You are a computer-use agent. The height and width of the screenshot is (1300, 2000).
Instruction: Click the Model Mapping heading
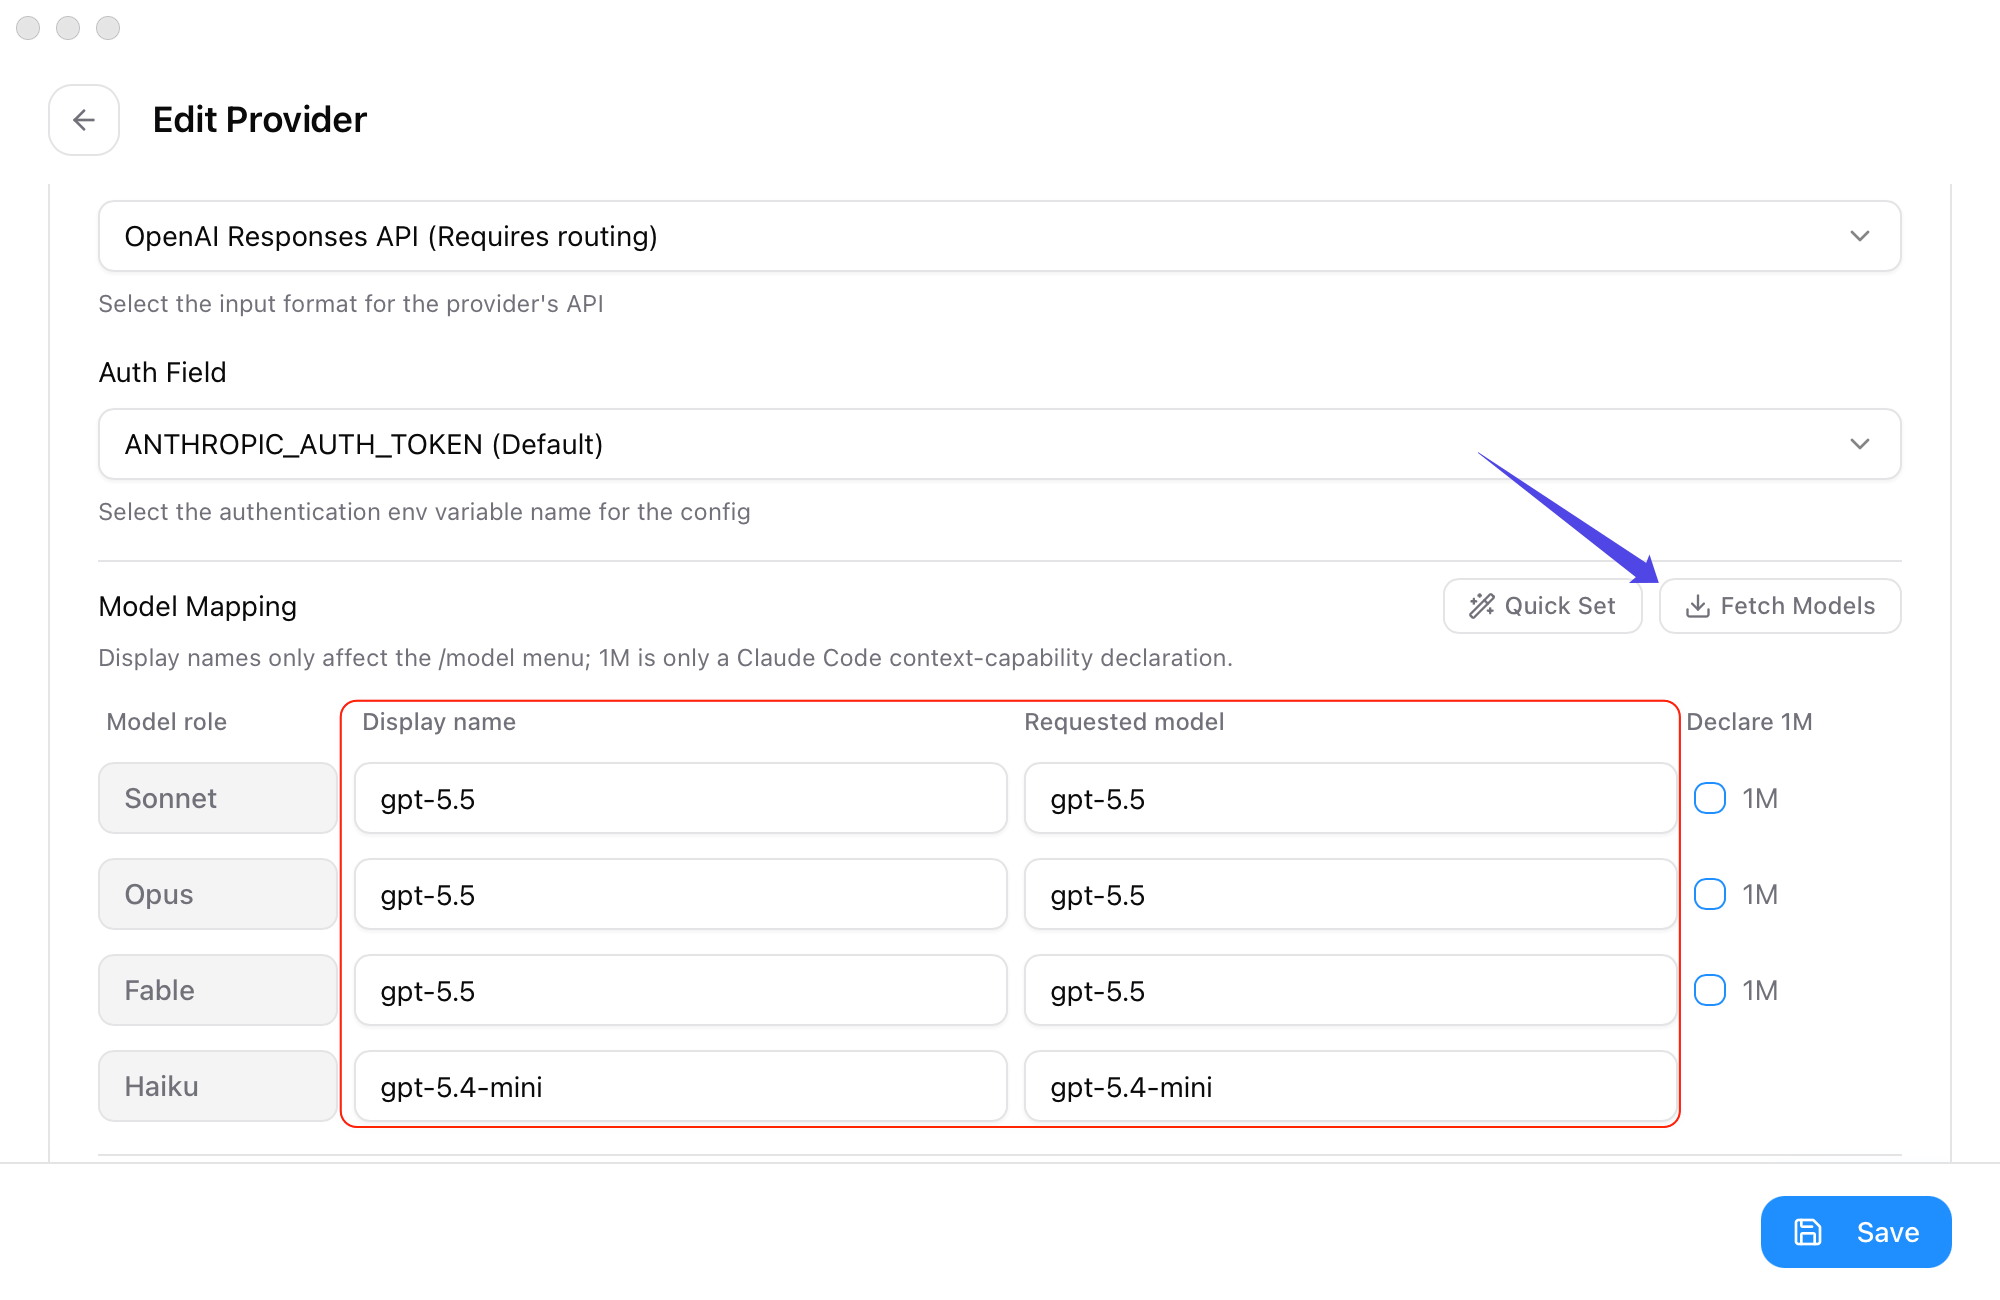pos(198,606)
